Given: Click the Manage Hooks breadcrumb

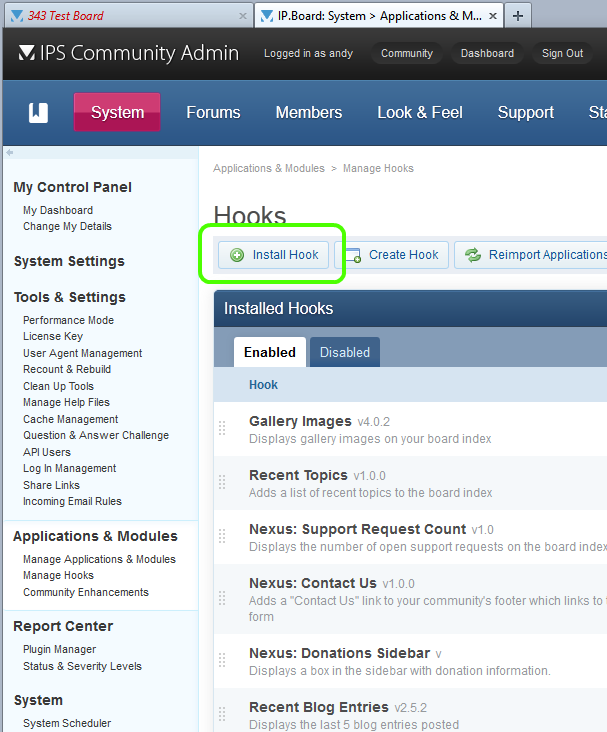Looking at the screenshot, I should [378, 168].
